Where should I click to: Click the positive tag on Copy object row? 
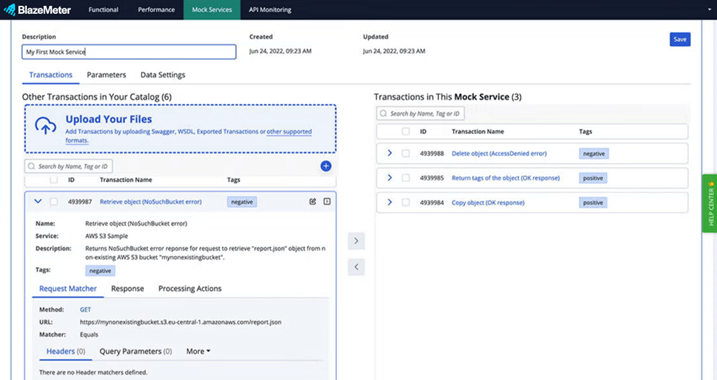coord(593,203)
